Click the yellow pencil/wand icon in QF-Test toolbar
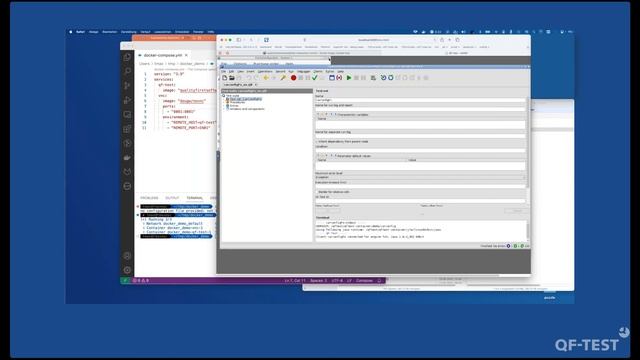640x360 pixels. pos(282,78)
